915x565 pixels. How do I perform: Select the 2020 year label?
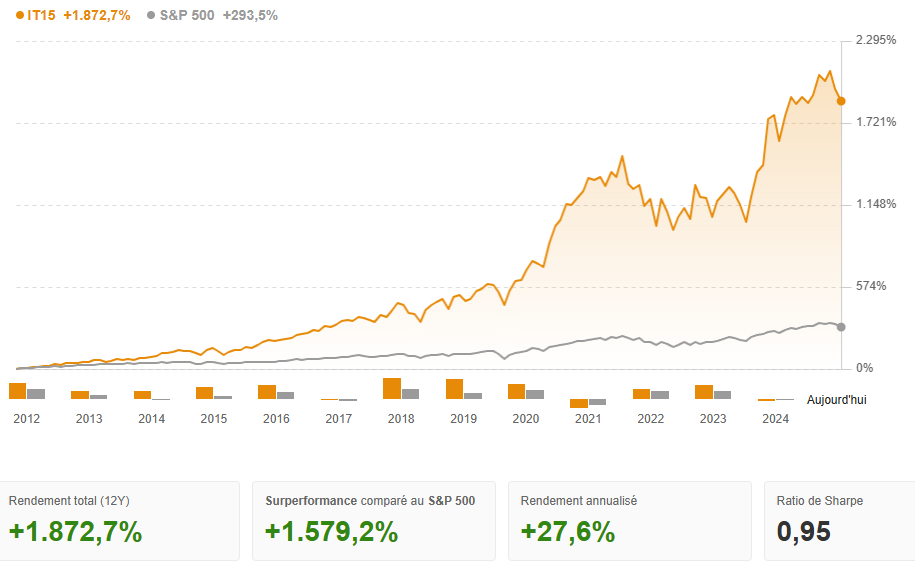[x=526, y=419]
